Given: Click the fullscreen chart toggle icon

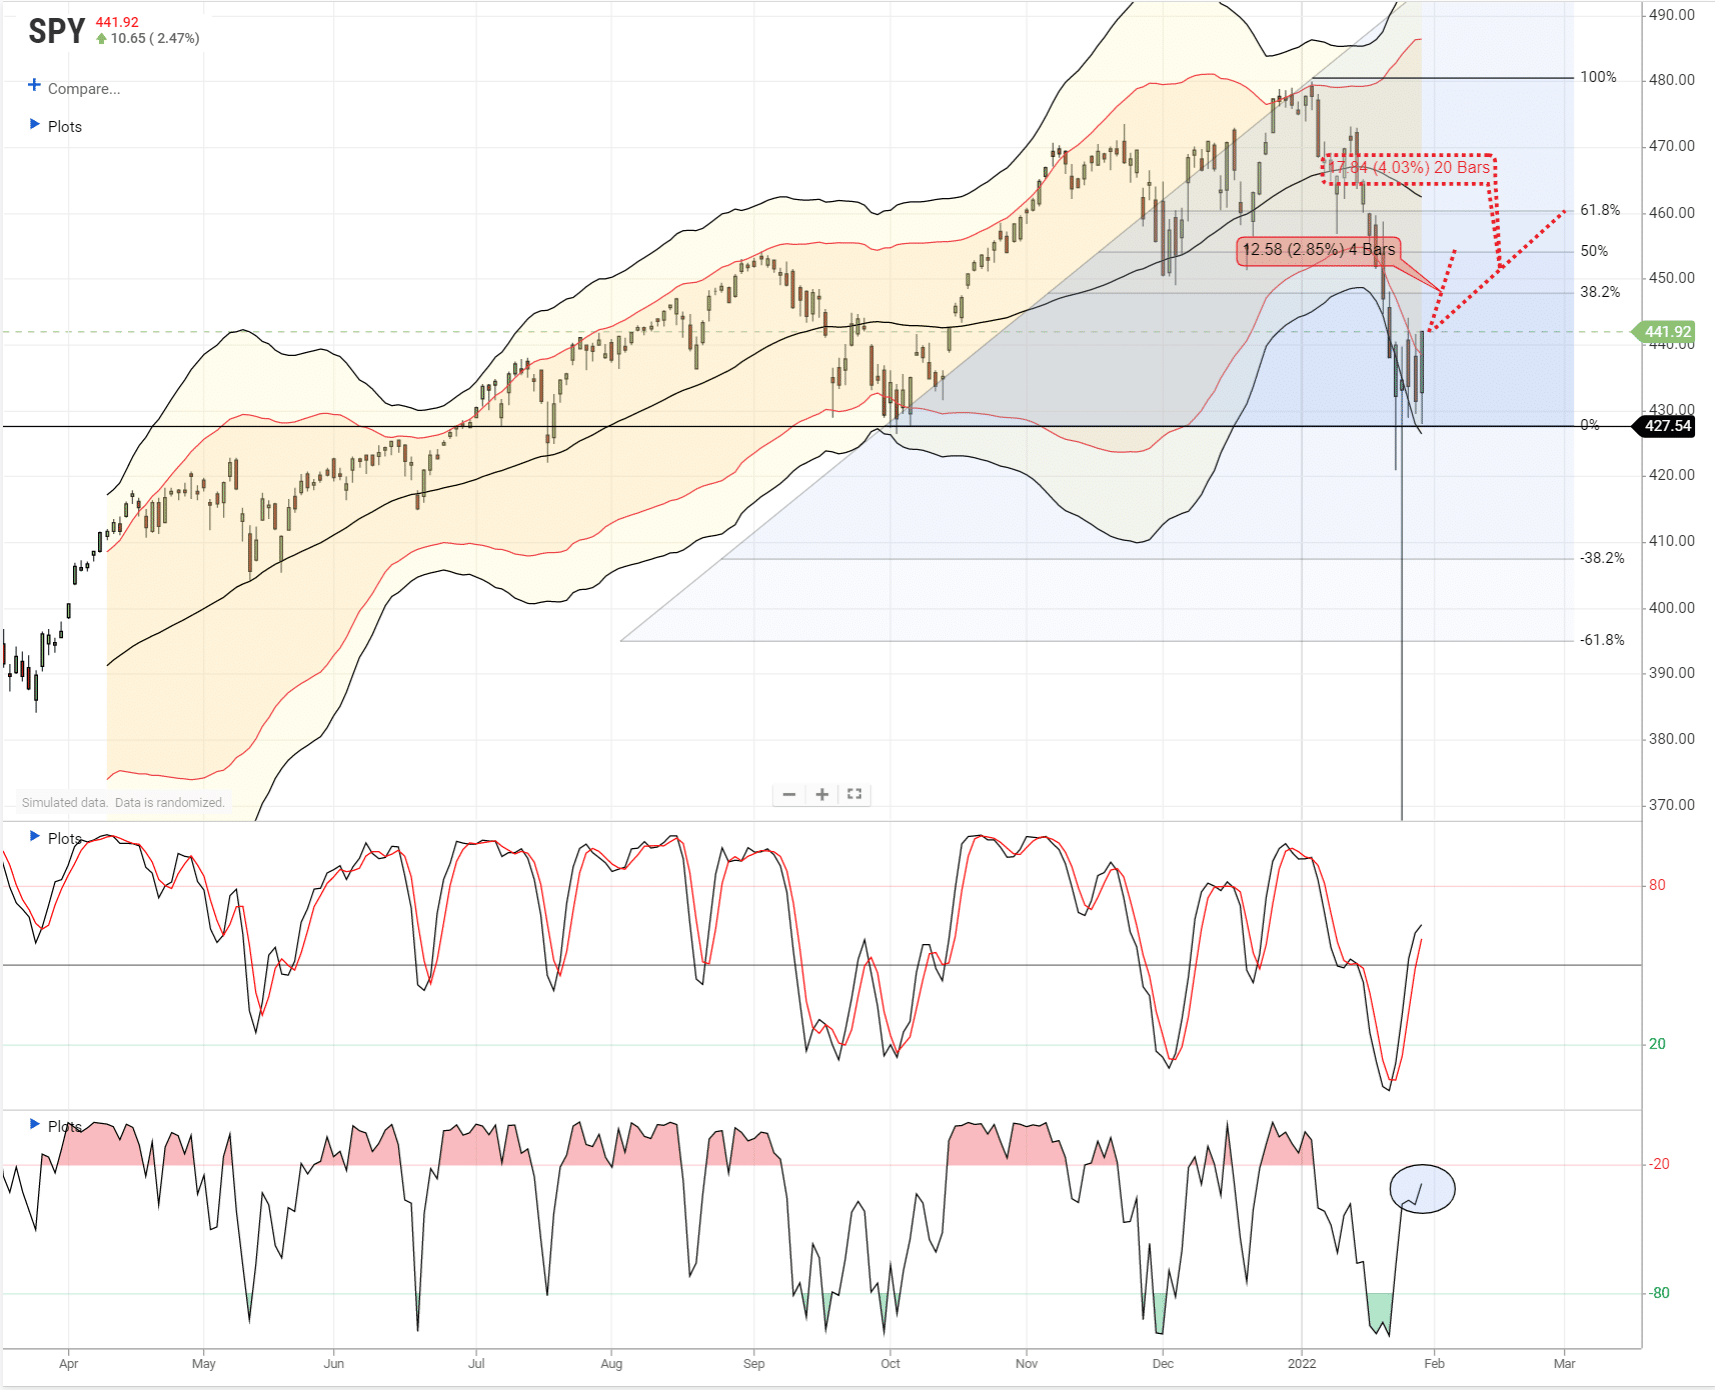Looking at the screenshot, I should click(x=854, y=794).
